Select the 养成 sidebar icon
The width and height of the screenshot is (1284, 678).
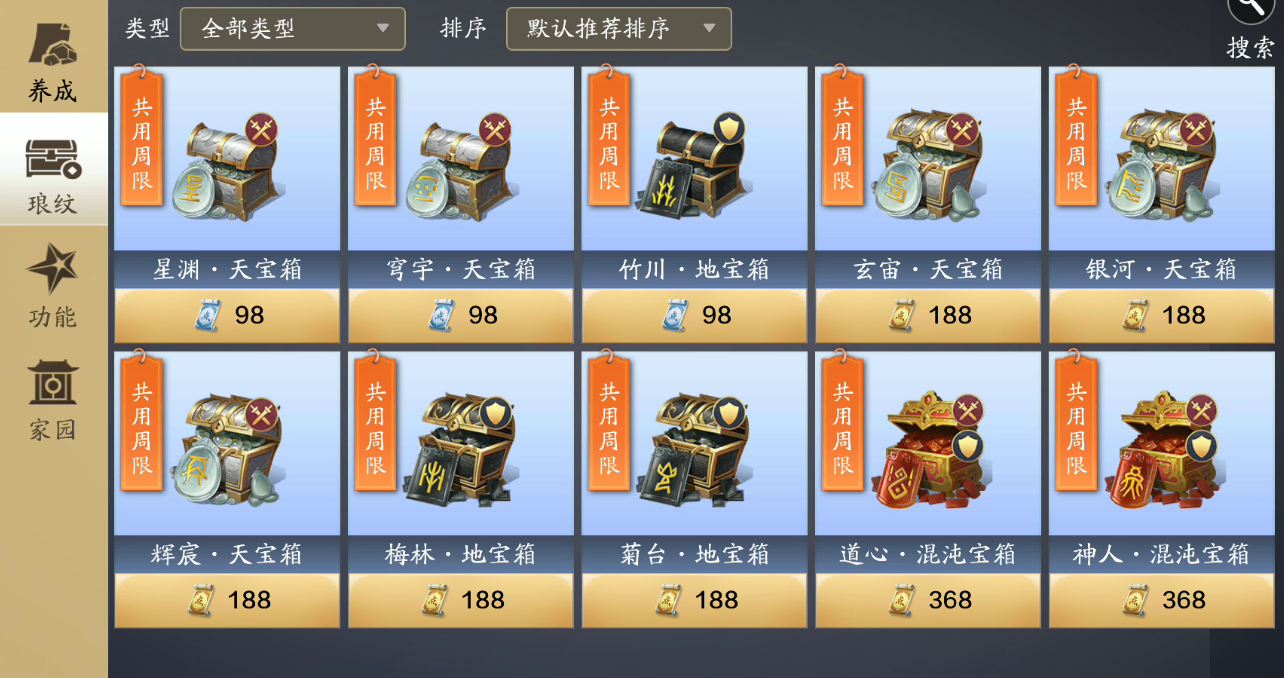[x=53, y=46]
